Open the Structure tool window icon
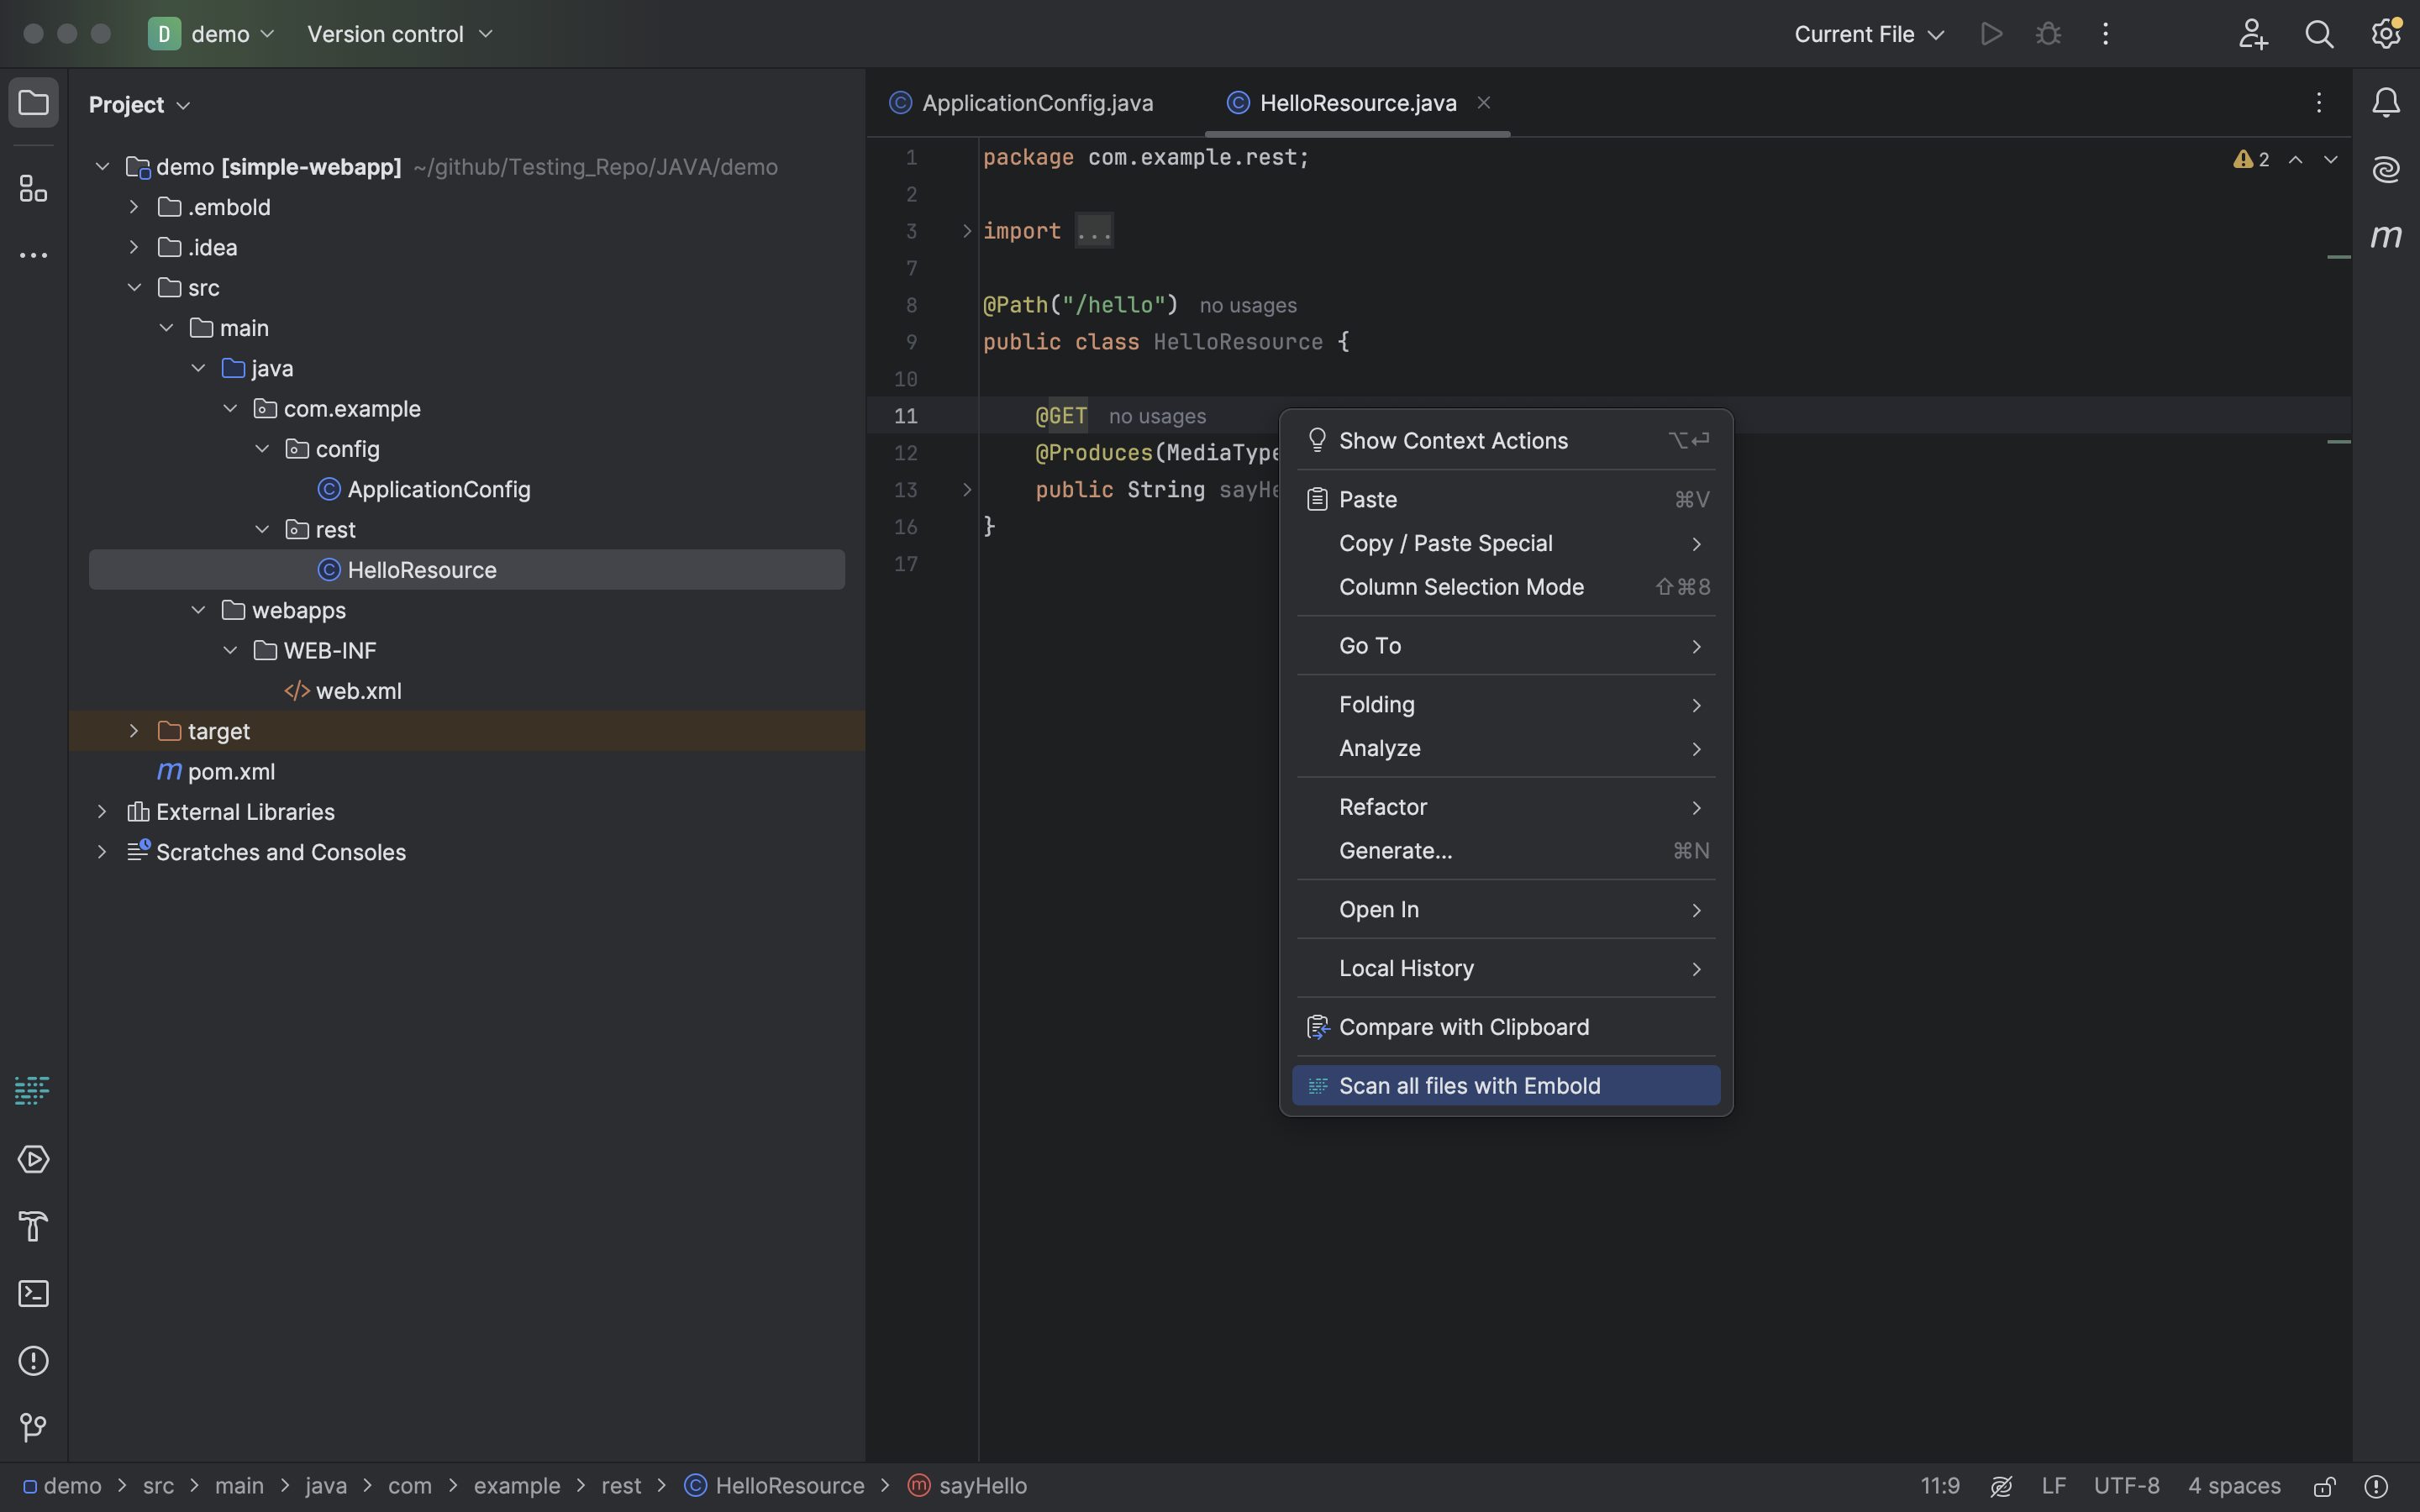The image size is (2420, 1512). (x=33, y=188)
